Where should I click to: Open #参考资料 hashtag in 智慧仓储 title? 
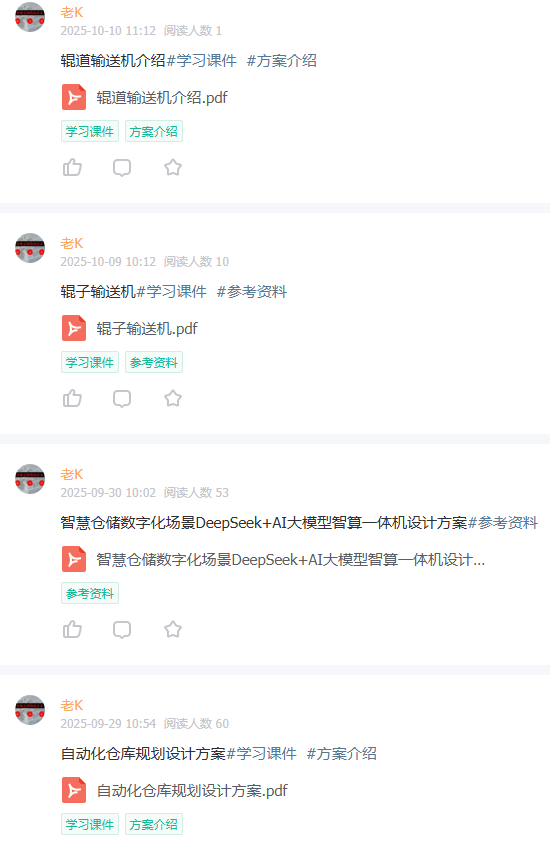(503, 523)
